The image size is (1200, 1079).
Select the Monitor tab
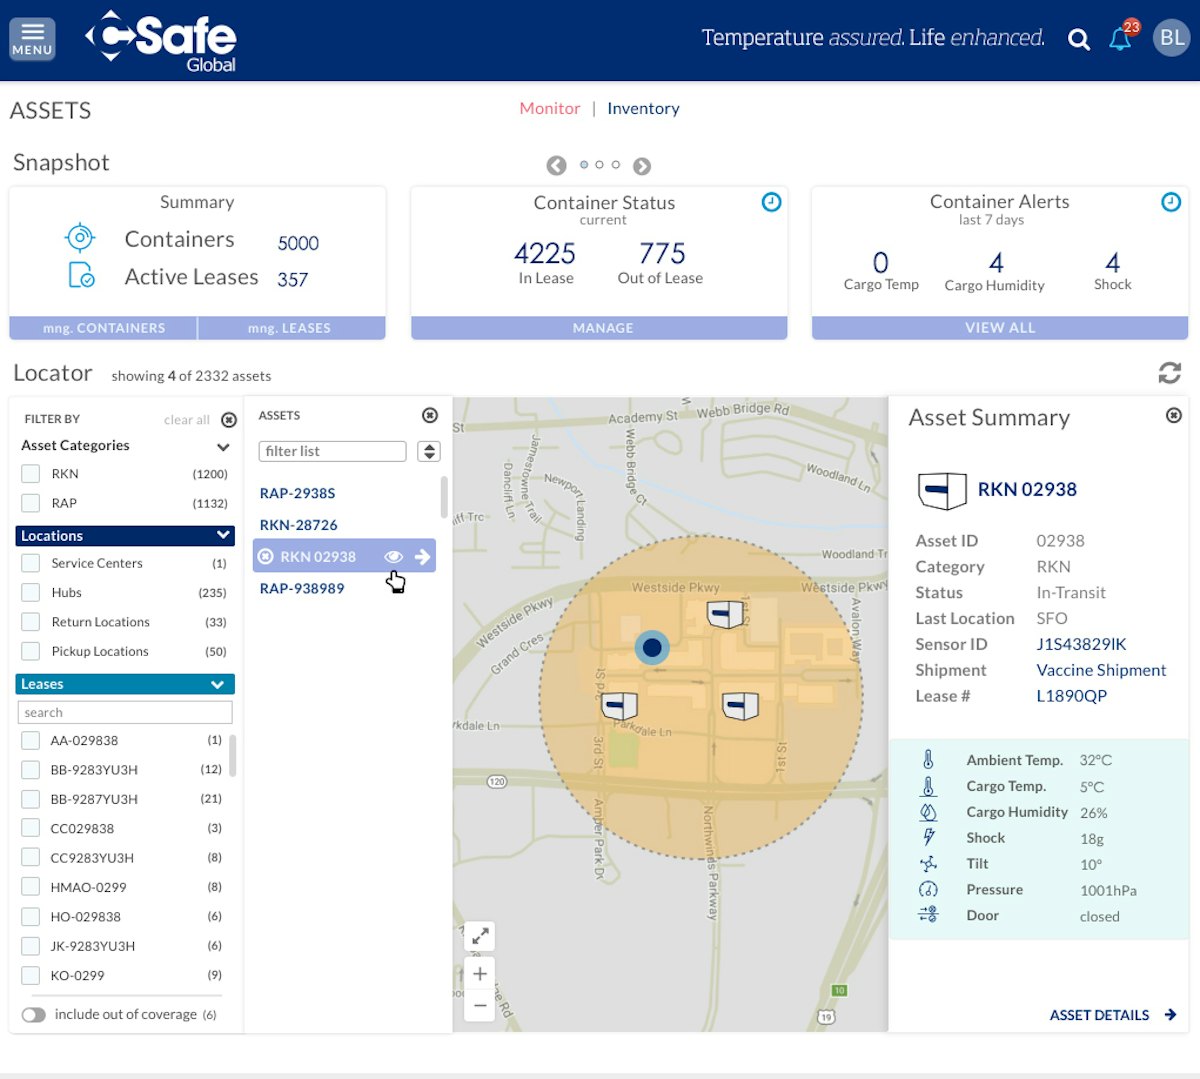pyautogui.click(x=549, y=108)
